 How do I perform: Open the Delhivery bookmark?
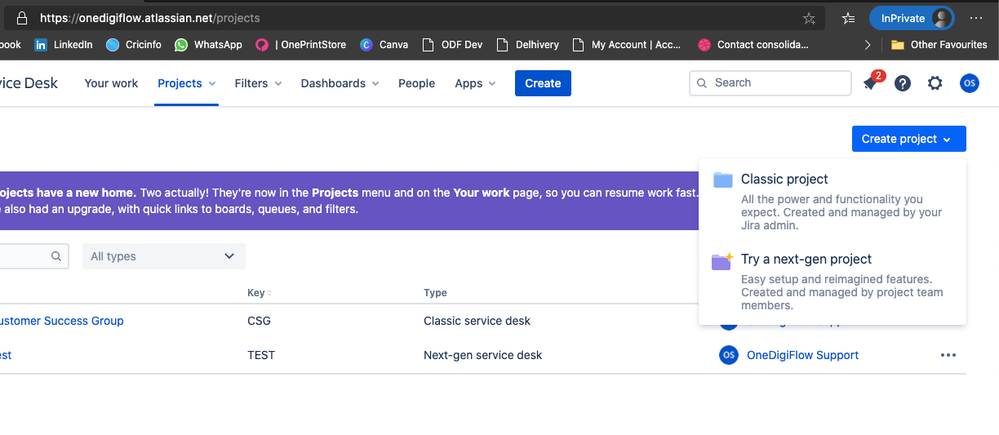click(528, 45)
